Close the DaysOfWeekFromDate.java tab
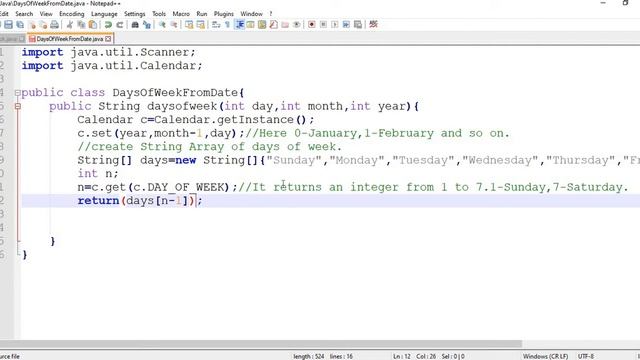640x360 pixels. click(x=108, y=39)
